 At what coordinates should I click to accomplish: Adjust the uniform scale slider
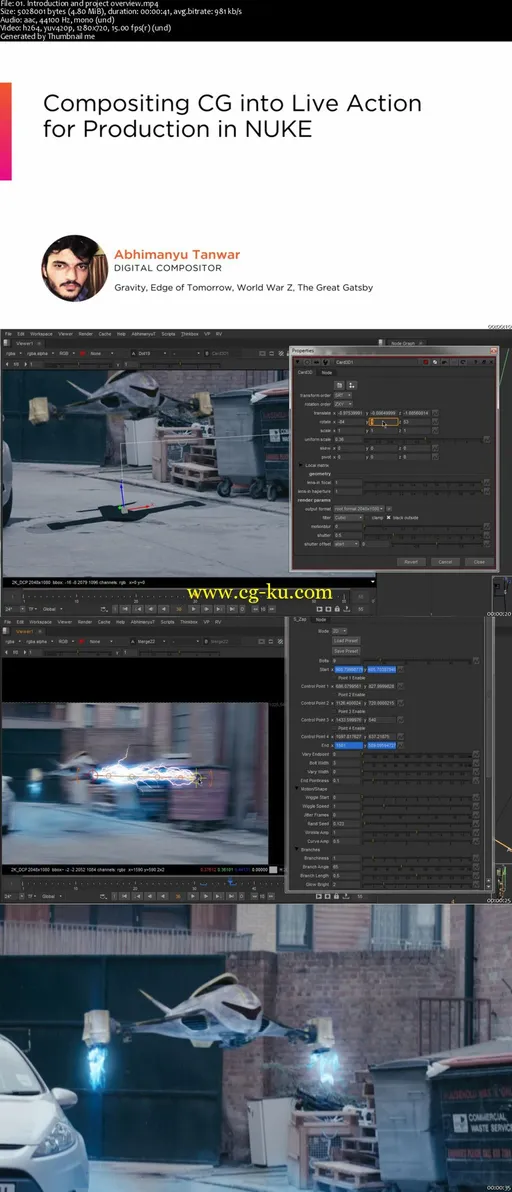click(x=422, y=439)
